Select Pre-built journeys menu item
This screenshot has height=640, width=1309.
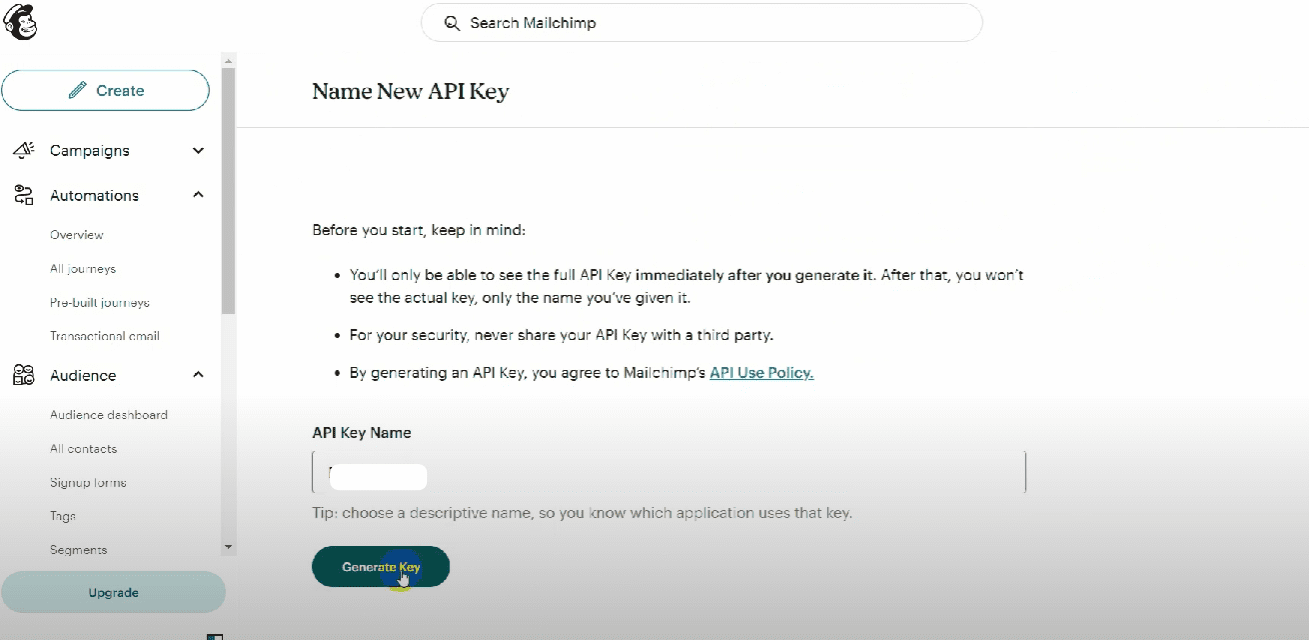click(100, 302)
